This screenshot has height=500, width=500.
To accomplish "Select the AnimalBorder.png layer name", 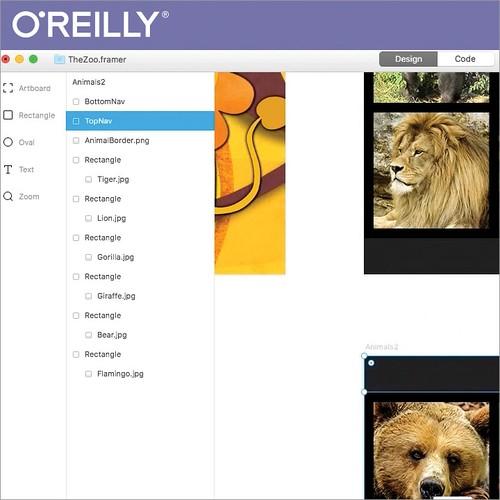I will point(117,140).
